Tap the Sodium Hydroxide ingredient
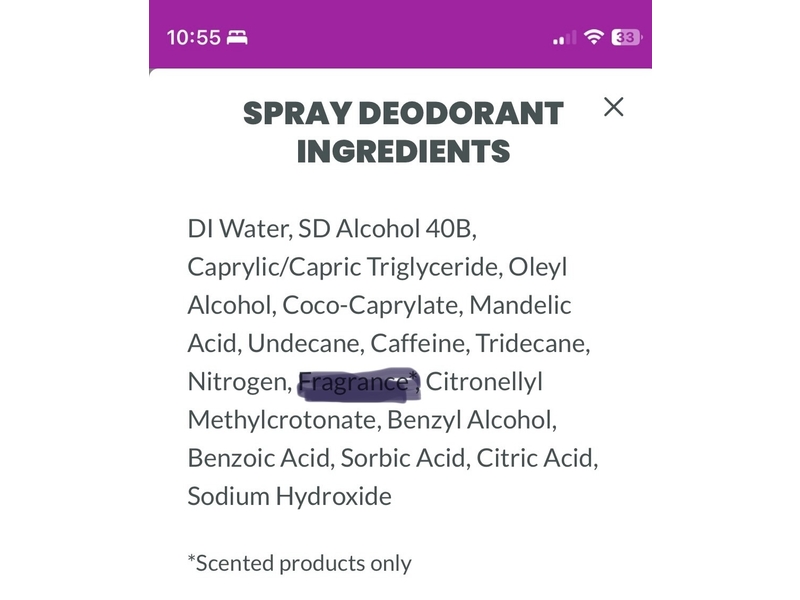The width and height of the screenshot is (800, 600). 289,496
